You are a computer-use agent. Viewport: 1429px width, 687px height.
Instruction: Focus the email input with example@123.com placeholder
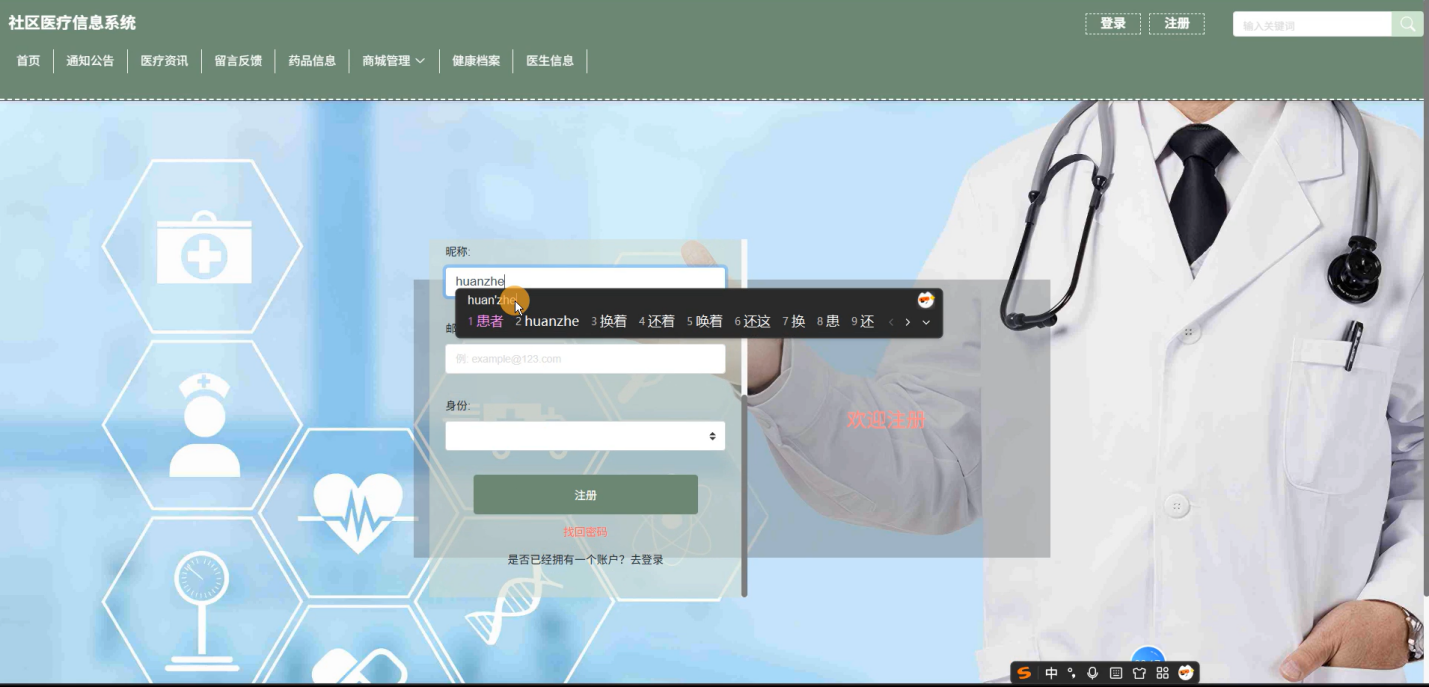pyautogui.click(x=585, y=359)
